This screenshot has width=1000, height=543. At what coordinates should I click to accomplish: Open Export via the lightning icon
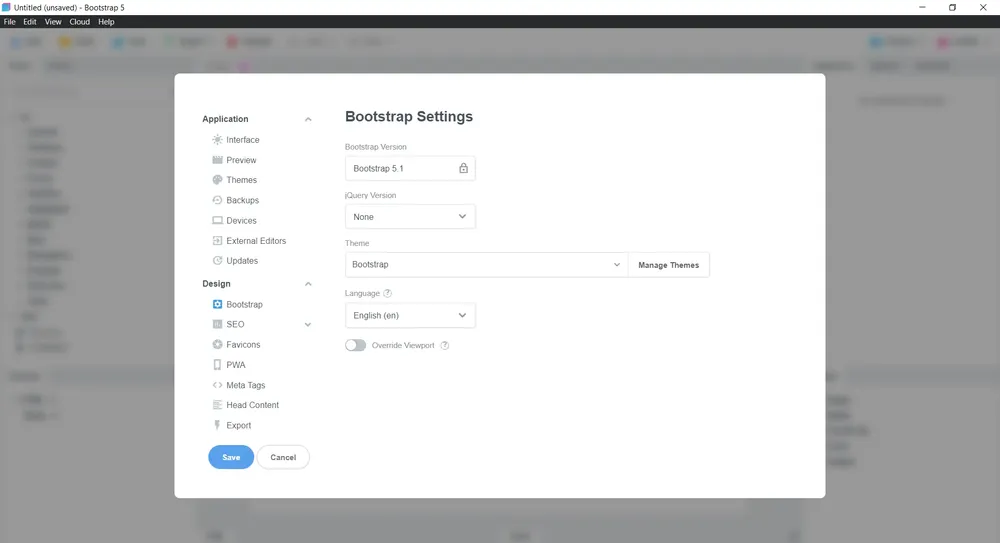tap(217, 426)
